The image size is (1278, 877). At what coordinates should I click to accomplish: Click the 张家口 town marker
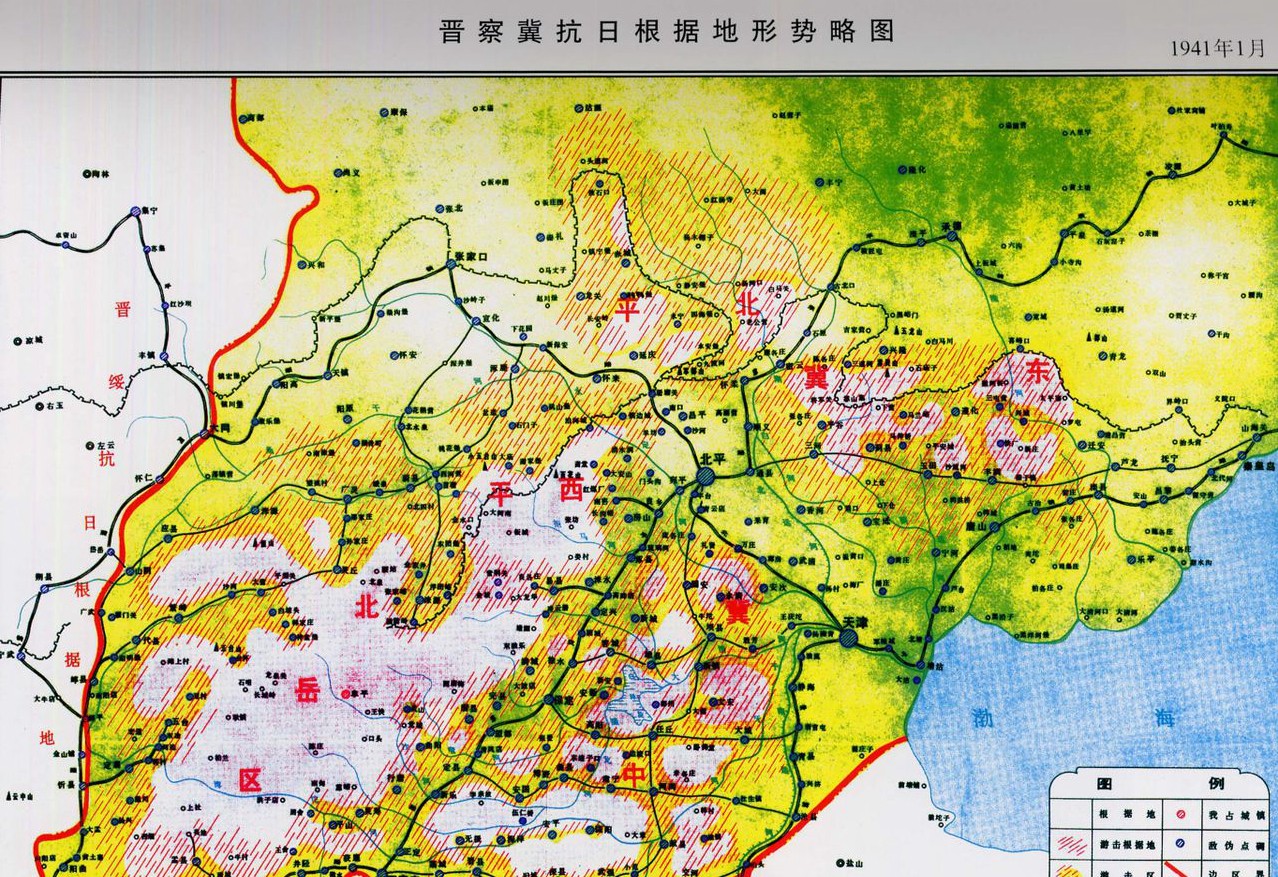(x=451, y=265)
